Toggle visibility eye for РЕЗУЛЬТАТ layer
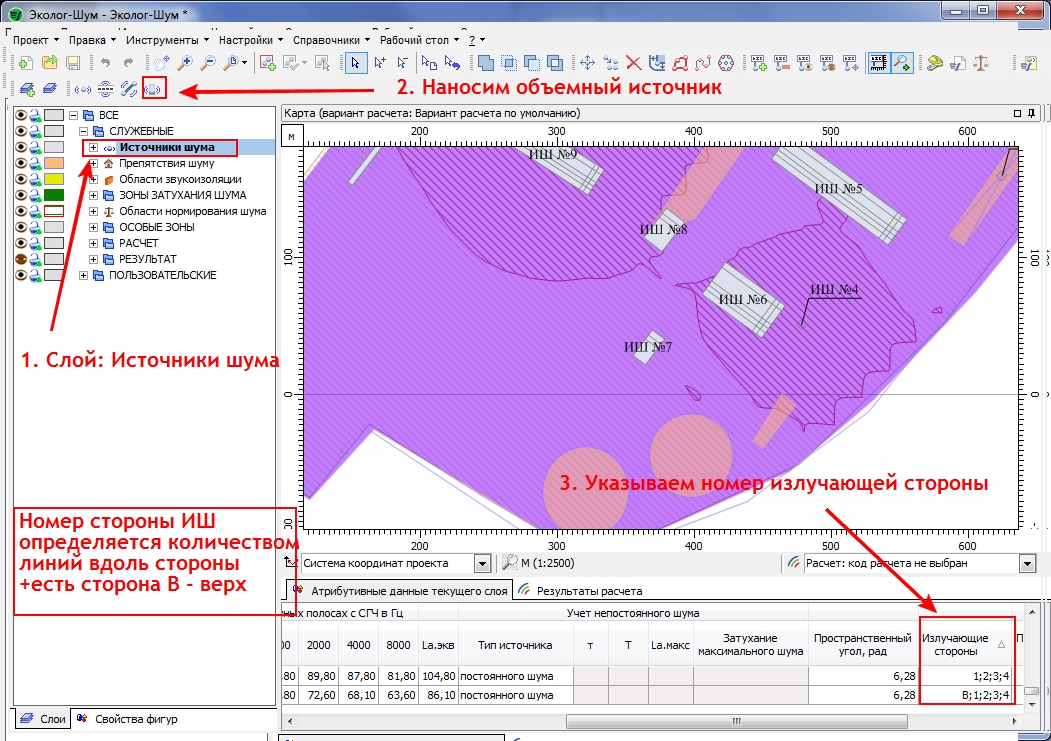 22,259
